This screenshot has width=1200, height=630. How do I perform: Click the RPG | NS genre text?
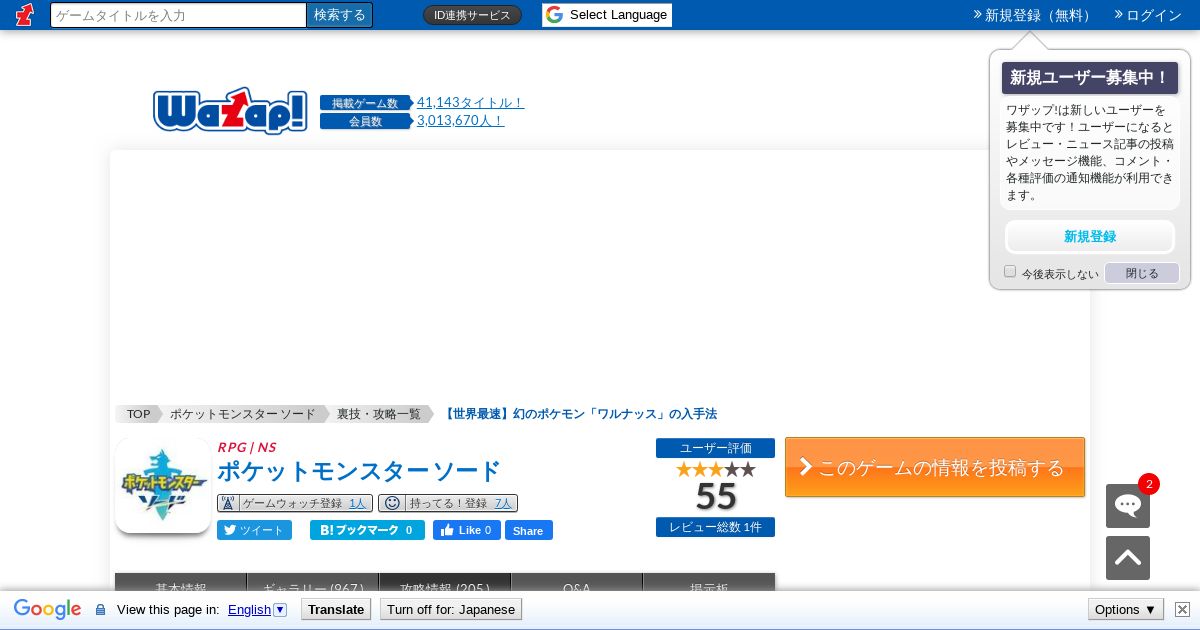(x=247, y=447)
